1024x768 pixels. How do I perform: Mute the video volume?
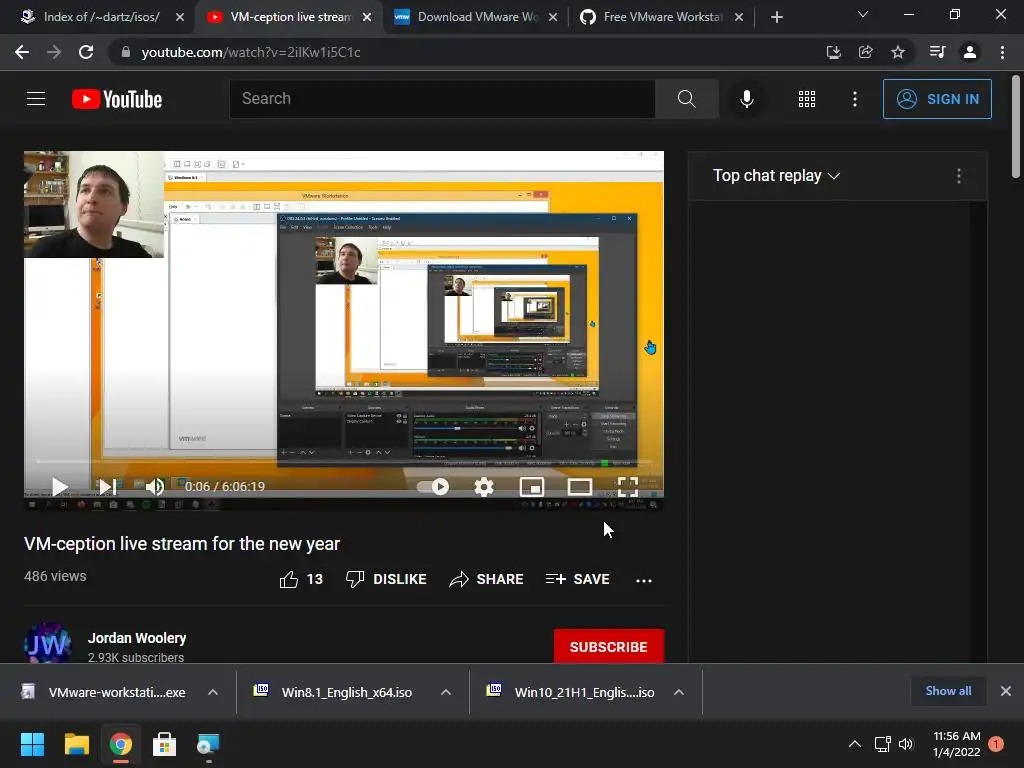tap(155, 487)
